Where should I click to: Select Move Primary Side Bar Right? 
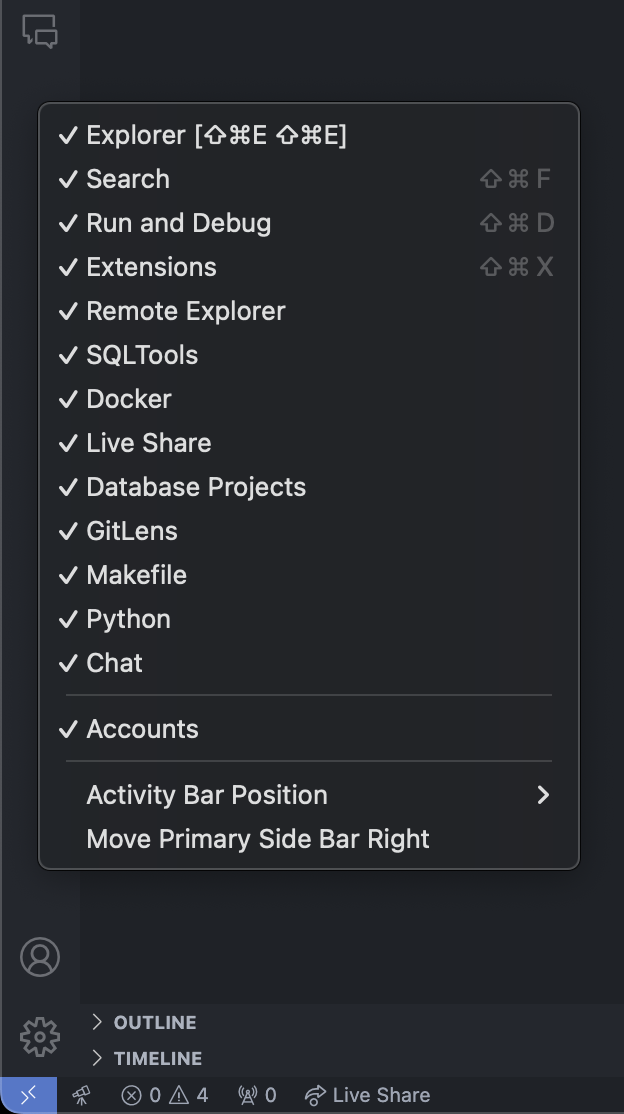click(309, 839)
